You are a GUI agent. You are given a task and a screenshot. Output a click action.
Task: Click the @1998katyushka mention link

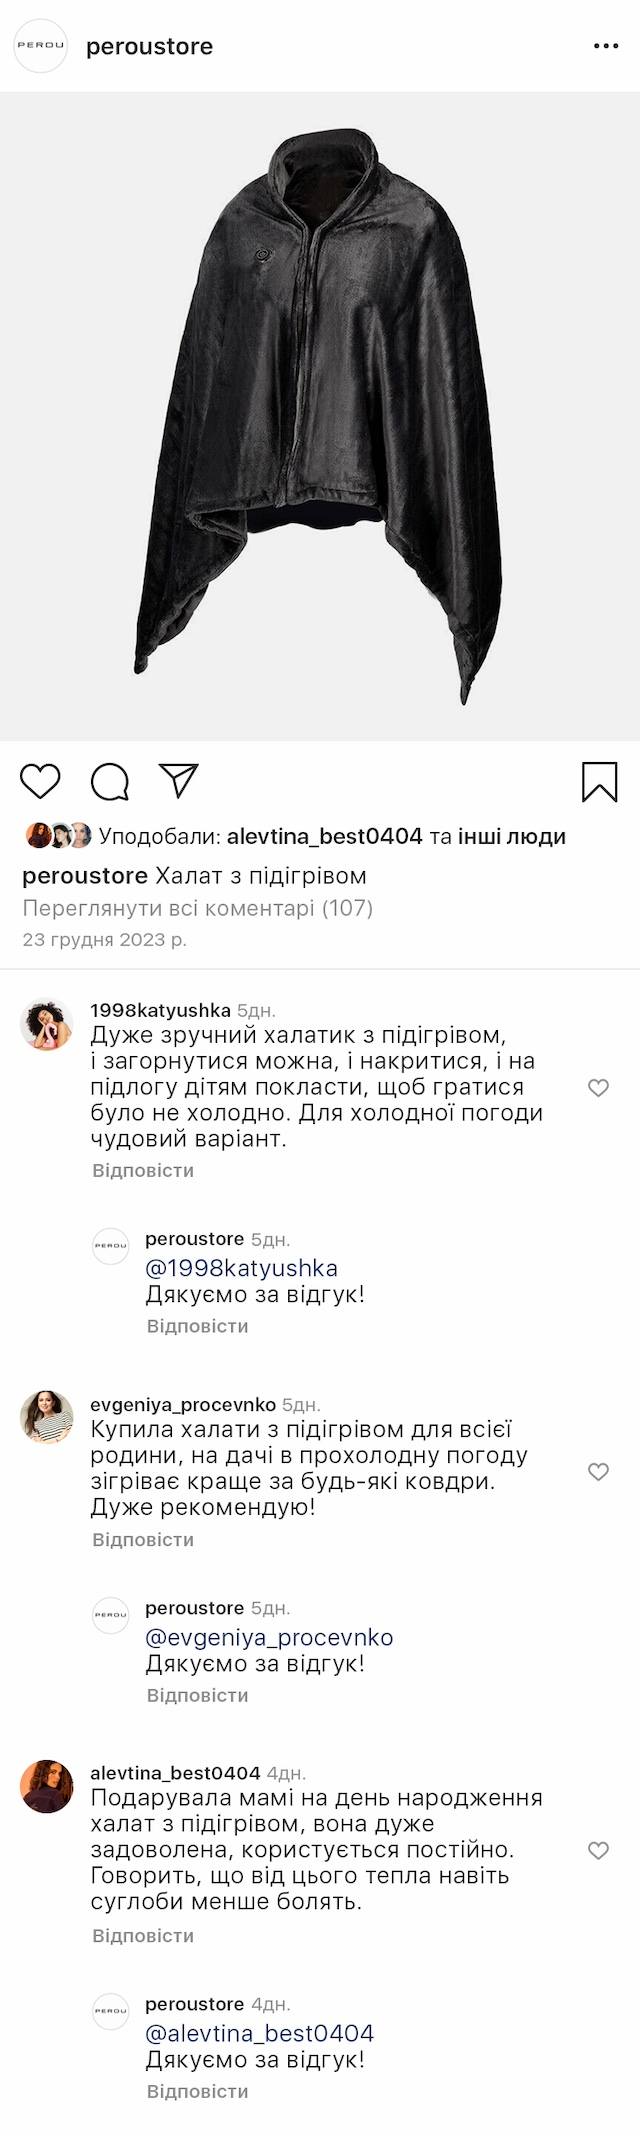tap(241, 1268)
